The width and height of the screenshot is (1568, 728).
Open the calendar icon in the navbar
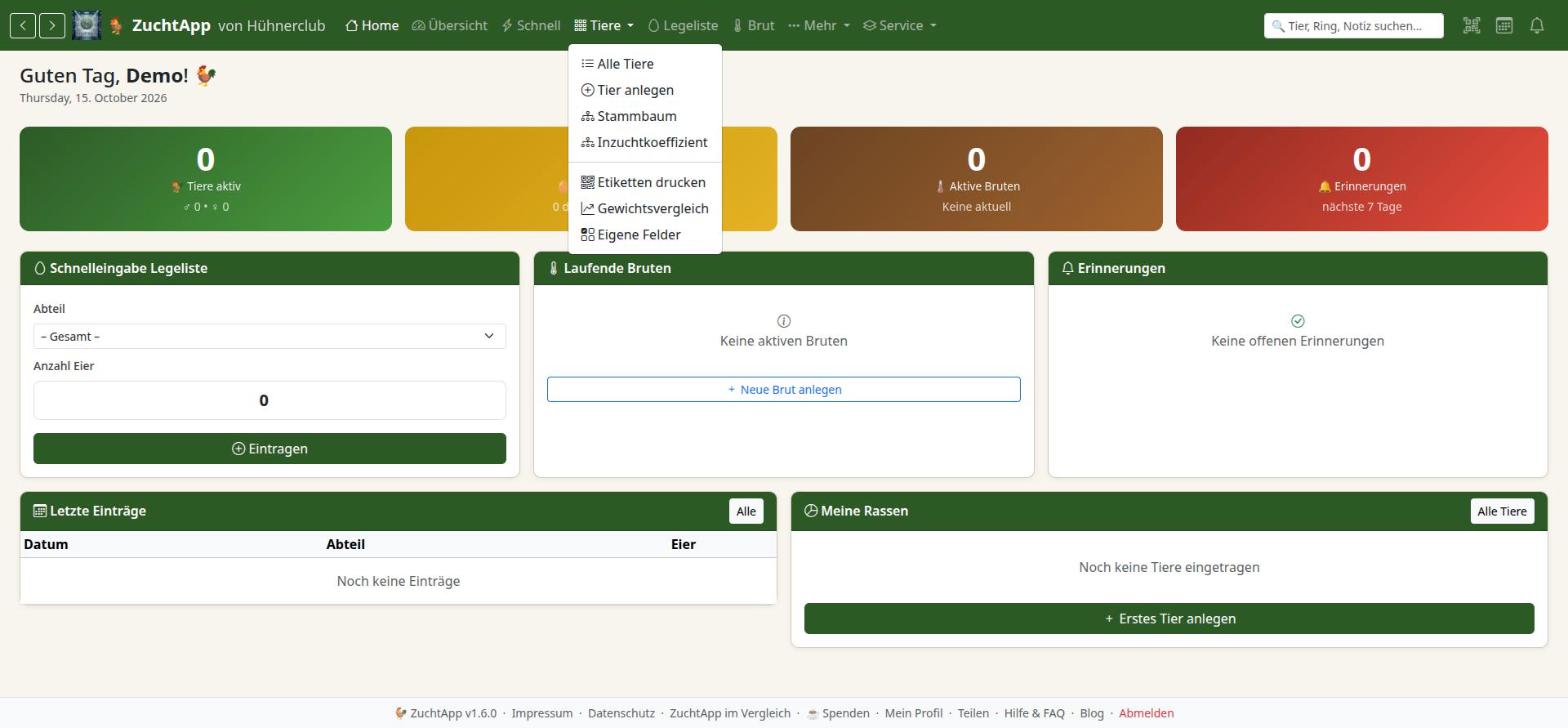(1504, 26)
